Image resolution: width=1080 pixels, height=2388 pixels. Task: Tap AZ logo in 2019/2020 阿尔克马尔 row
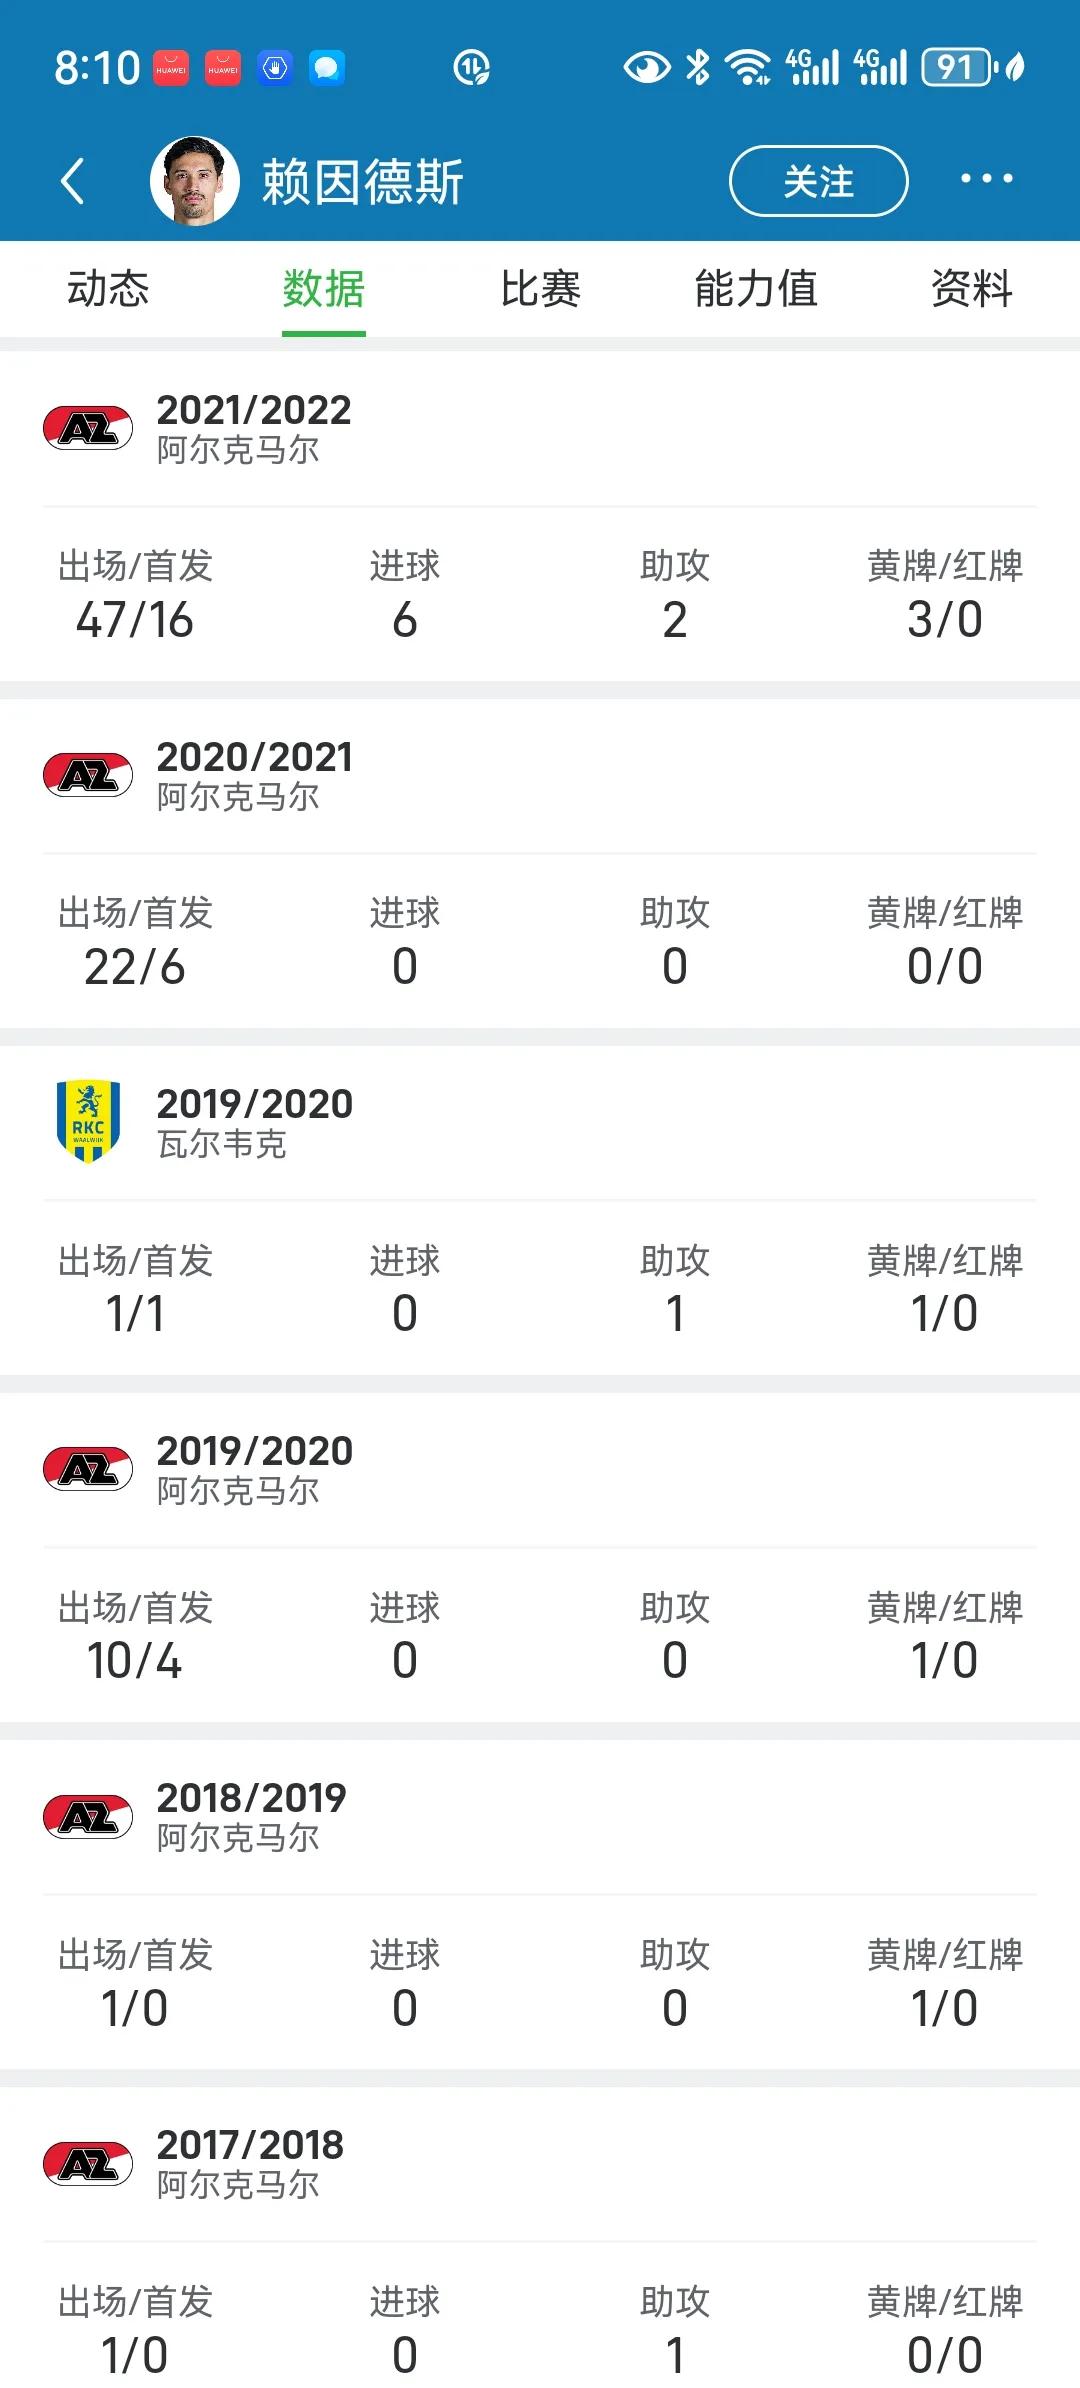88,1469
